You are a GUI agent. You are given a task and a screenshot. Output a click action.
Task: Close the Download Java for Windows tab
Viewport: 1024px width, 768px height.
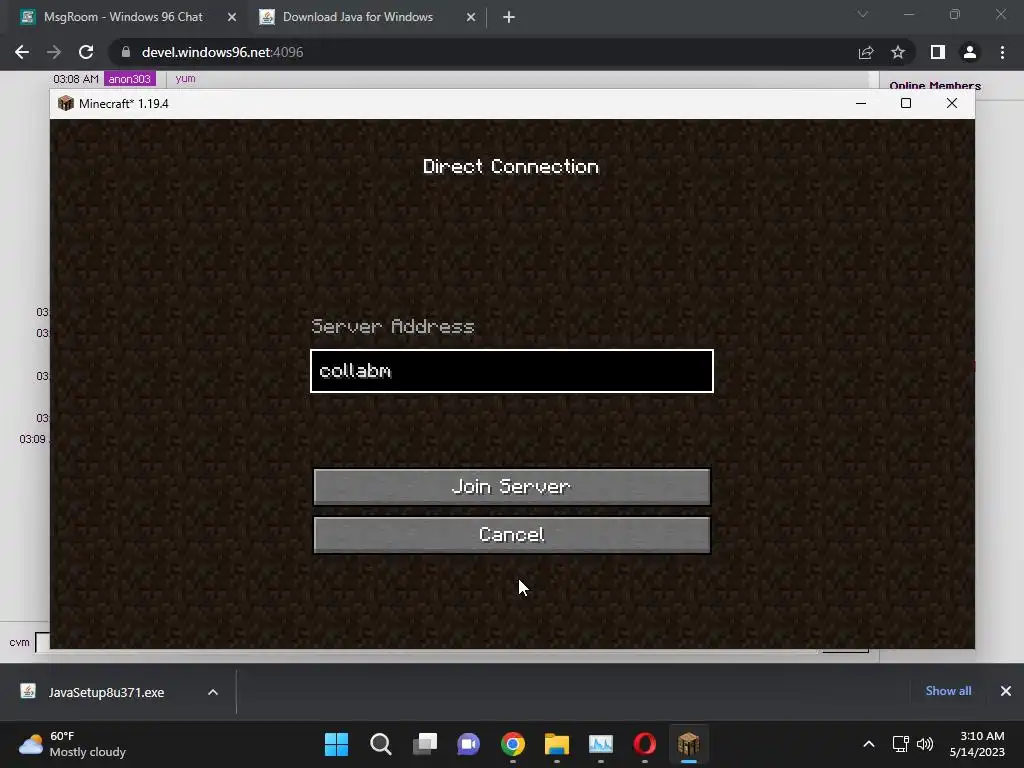tap(471, 17)
